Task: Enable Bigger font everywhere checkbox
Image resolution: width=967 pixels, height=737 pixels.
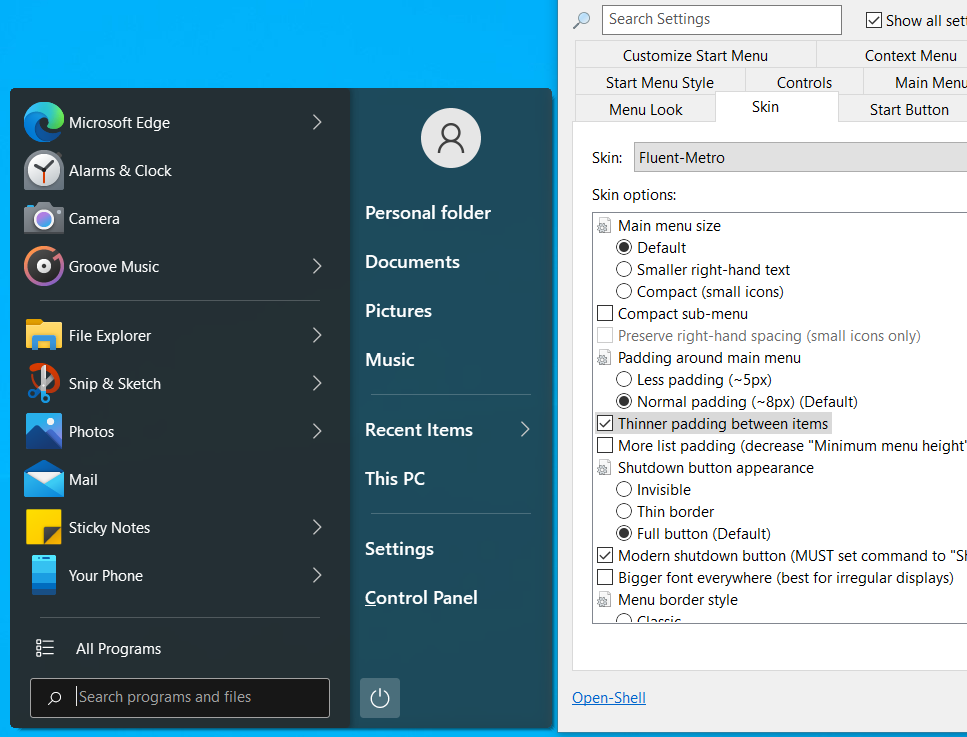Action: 605,577
